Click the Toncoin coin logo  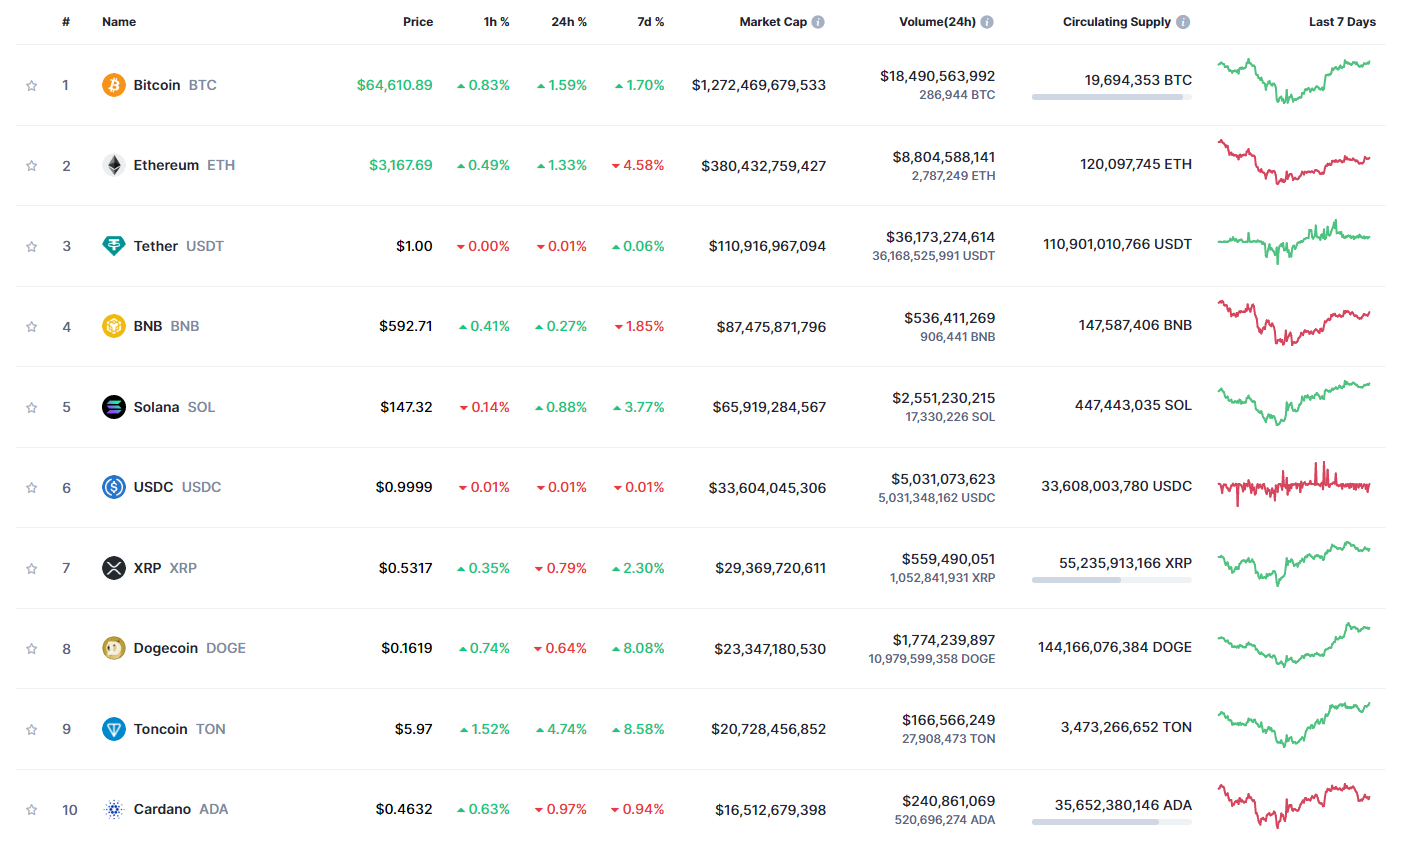pos(114,729)
